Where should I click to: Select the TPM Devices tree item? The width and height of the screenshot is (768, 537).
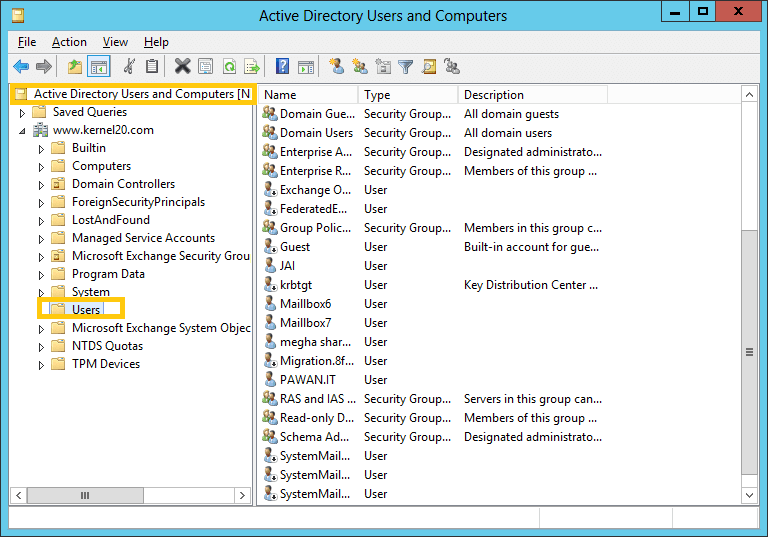(106, 364)
